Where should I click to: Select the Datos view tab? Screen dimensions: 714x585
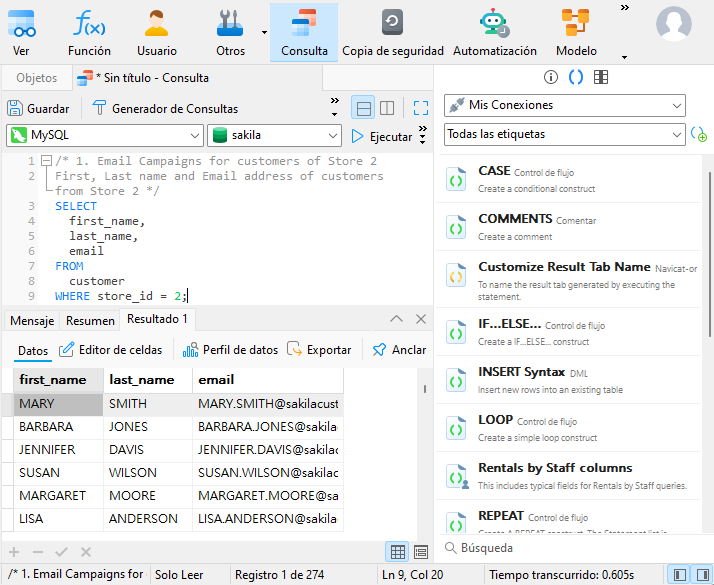(x=33, y=351)
